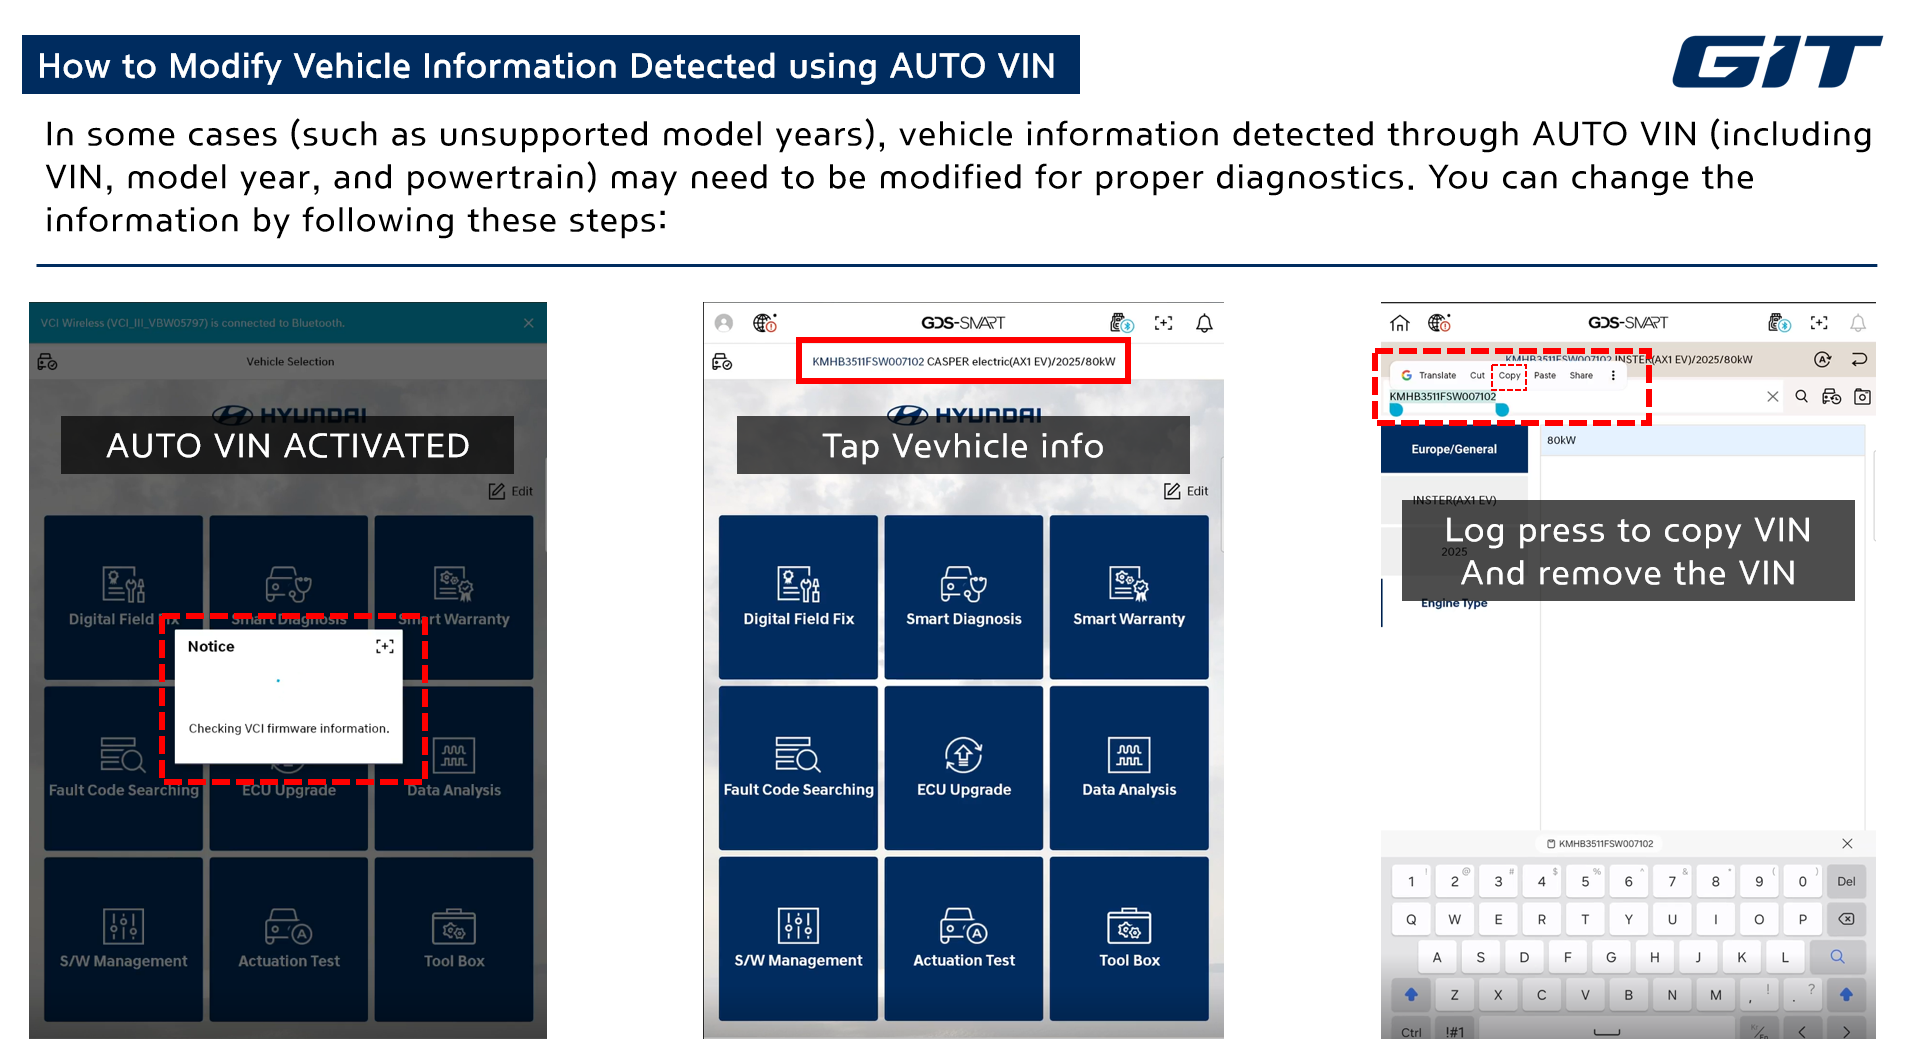The width and height of the screenshot is (1920, 1047).
Task: Open more options dots in text selection popup
Action: click(x=1613, y=375)
